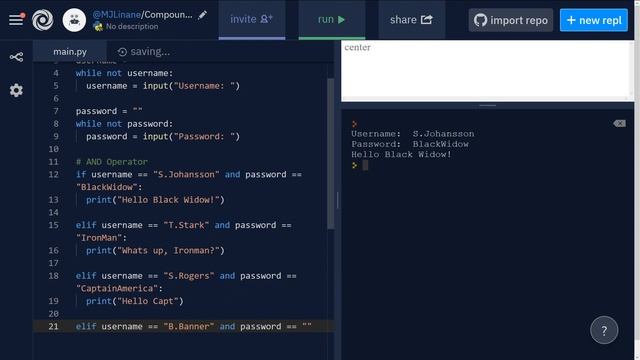The image size is (640, 360).
Task: Run the program
Action: point(332,20)
